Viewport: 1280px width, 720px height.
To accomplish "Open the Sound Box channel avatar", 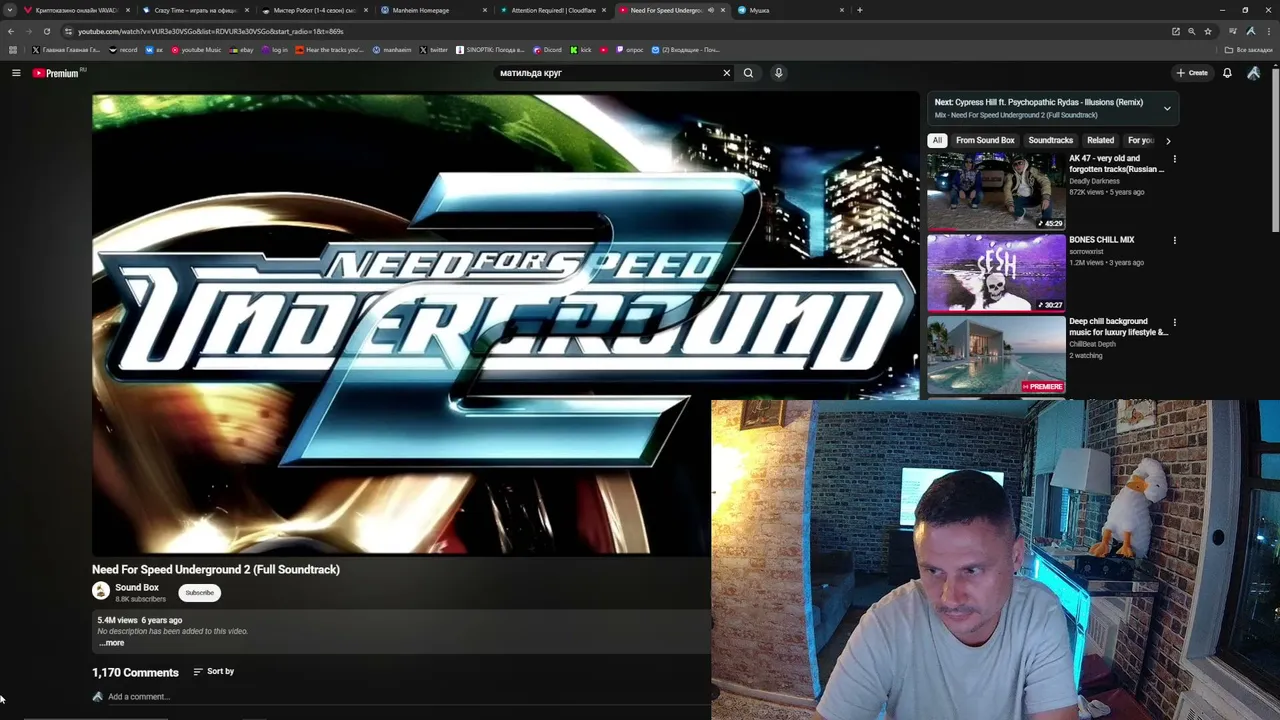I will click(101, 591).
